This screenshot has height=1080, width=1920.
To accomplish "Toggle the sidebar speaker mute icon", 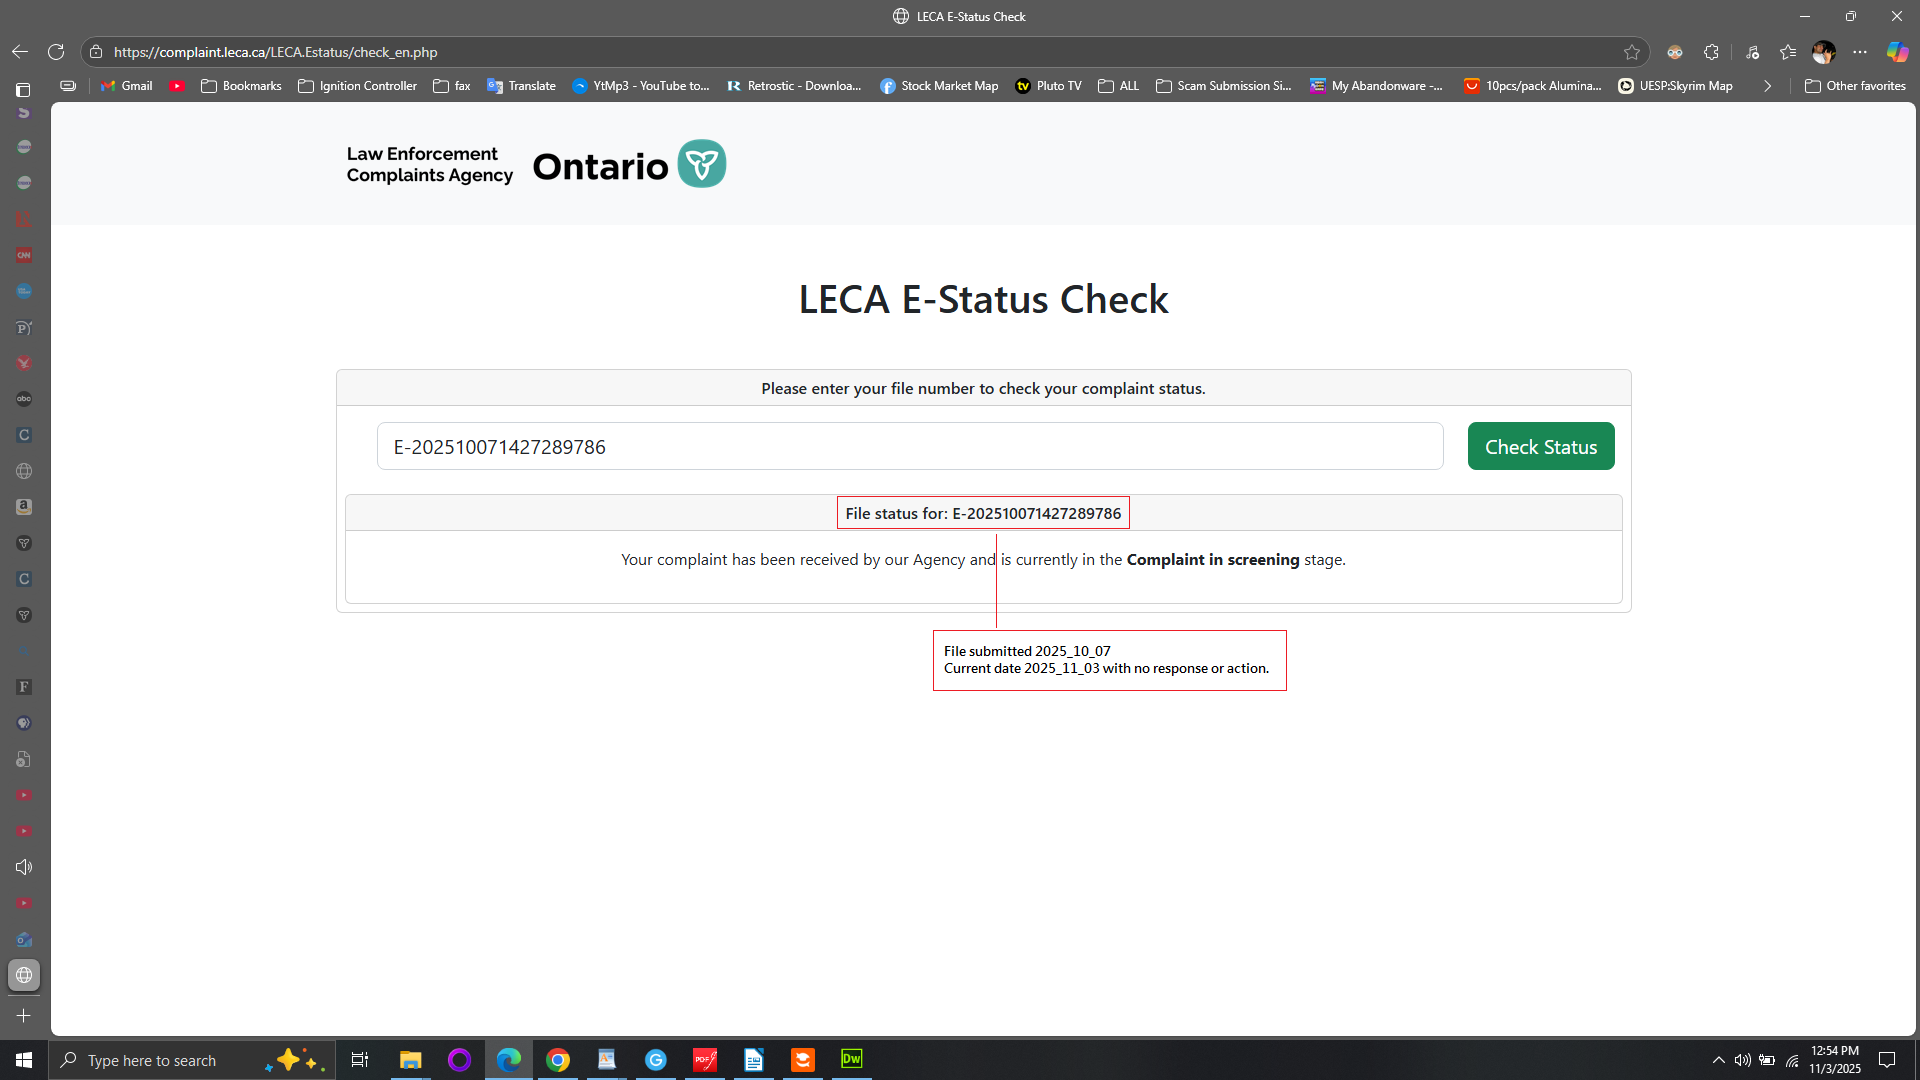I will tap(24, 867).
